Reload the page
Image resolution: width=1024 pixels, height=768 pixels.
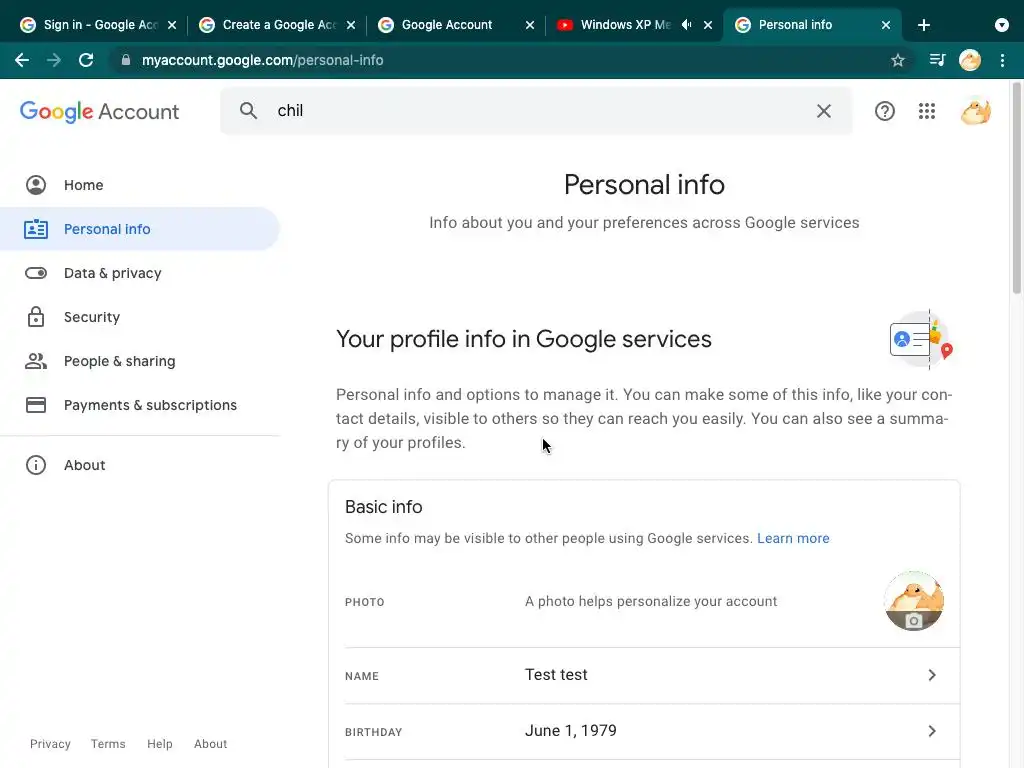(86, 60)
